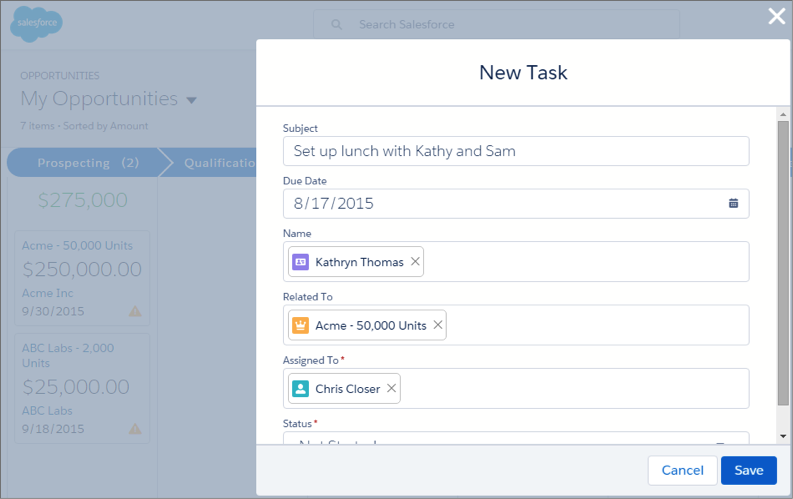Click the 9/18/2015 close date
Screen dimensions: 793x499
53,429
